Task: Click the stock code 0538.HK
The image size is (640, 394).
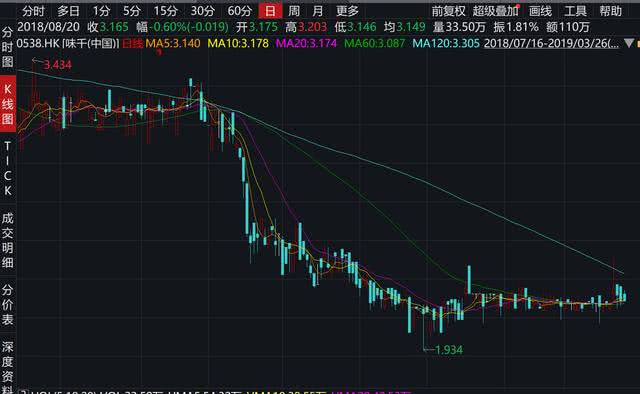Action: click(x=39, y=43)
